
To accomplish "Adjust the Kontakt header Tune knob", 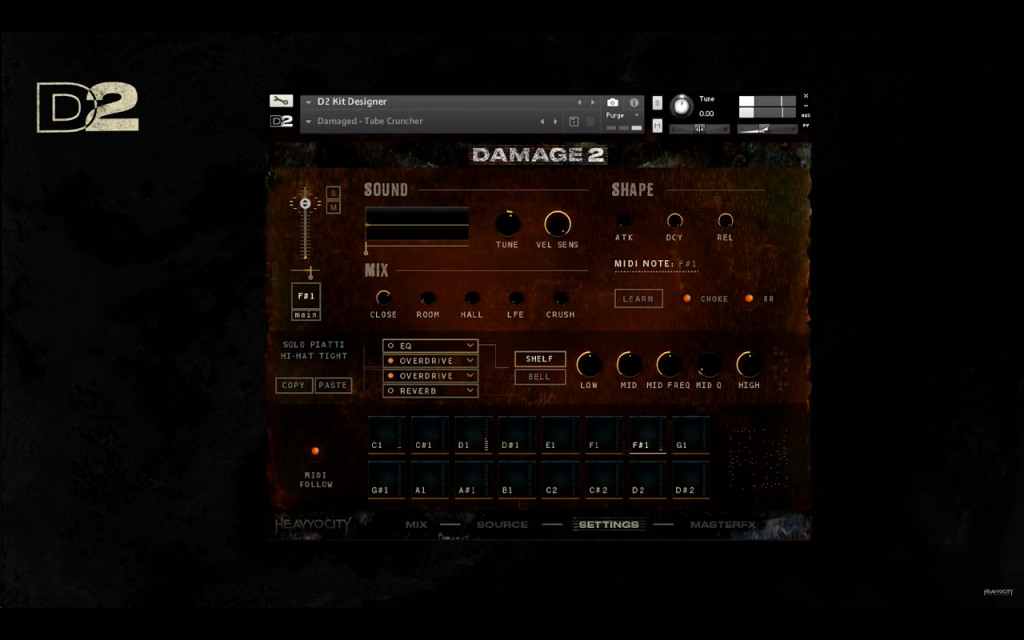I will pos(681,106).
